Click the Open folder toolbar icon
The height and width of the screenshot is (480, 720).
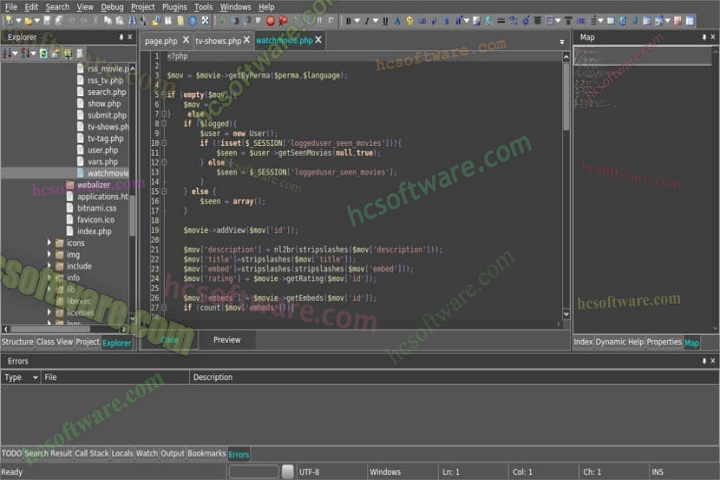pos(28,21)
